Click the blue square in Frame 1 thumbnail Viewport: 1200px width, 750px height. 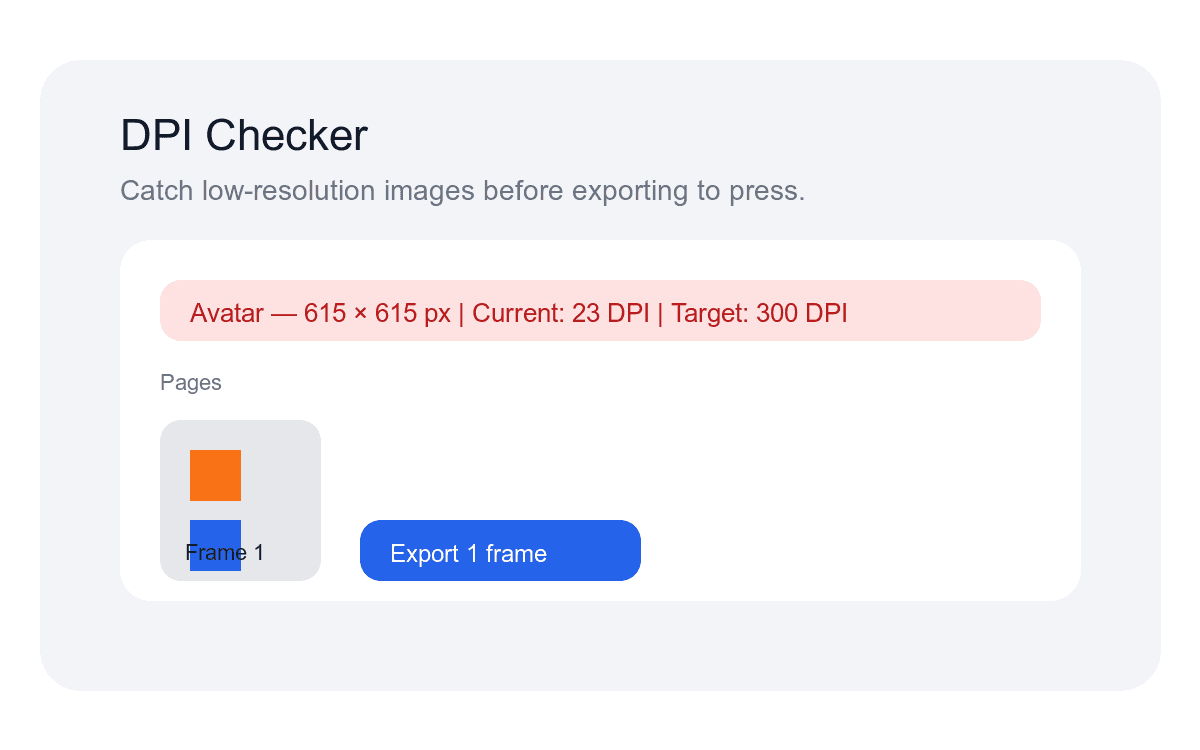pyautogui.click(x=215, y=545)
